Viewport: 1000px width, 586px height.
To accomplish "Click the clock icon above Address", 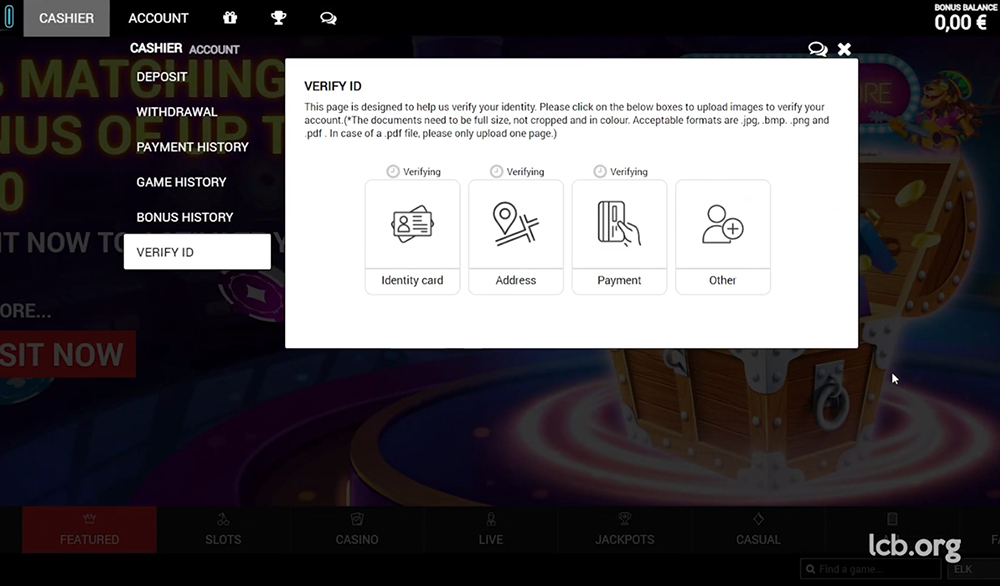I will (496, 171).
